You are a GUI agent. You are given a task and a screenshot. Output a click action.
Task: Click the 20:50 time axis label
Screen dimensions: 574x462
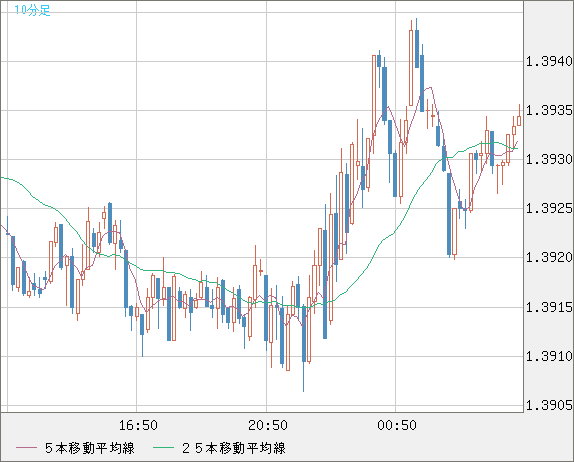[268, 425]
